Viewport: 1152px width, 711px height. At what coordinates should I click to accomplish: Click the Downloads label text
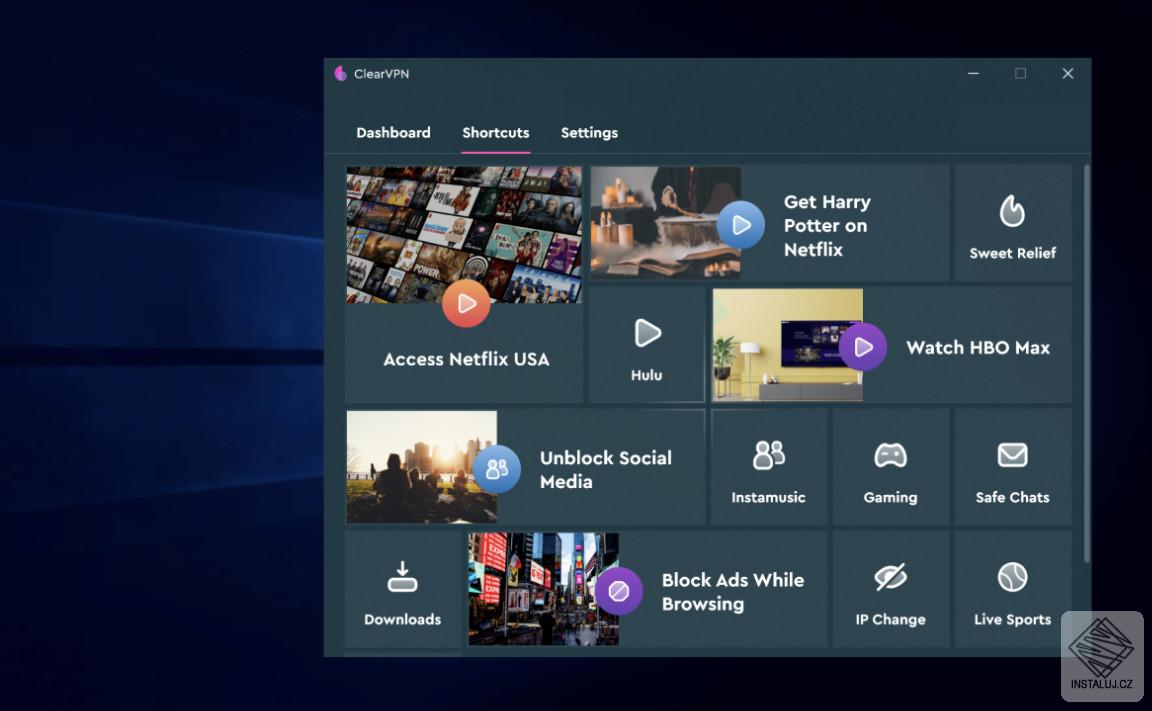[x=403, y=619]
